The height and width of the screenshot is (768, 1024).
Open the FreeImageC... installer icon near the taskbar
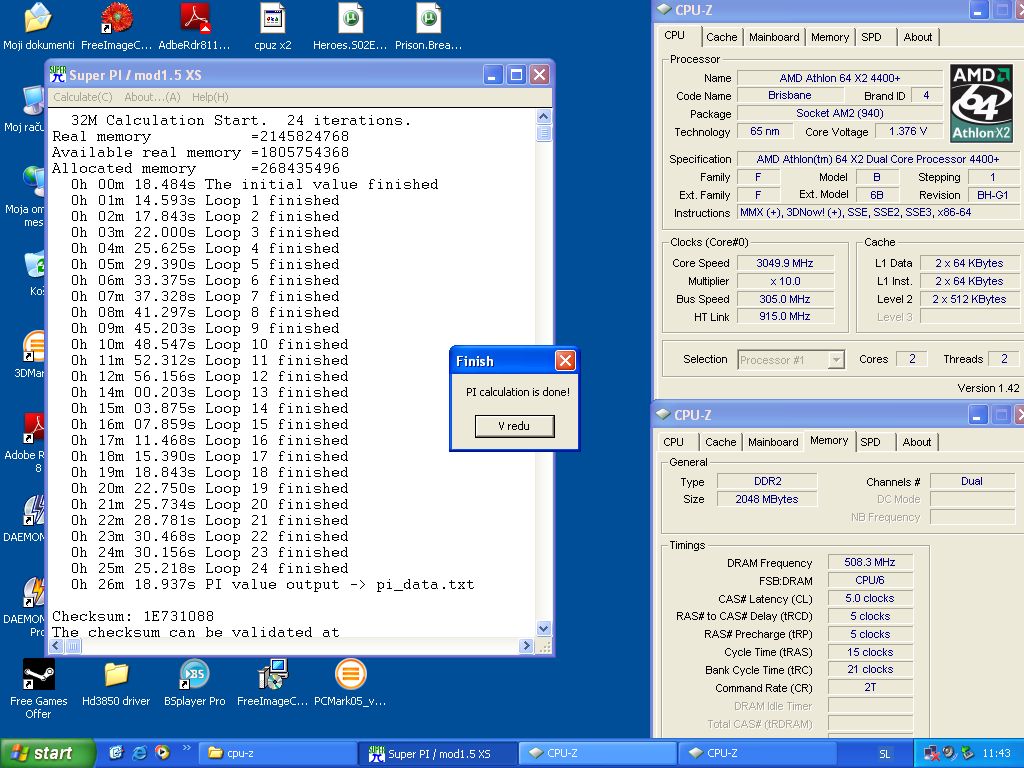pos(272,674)
